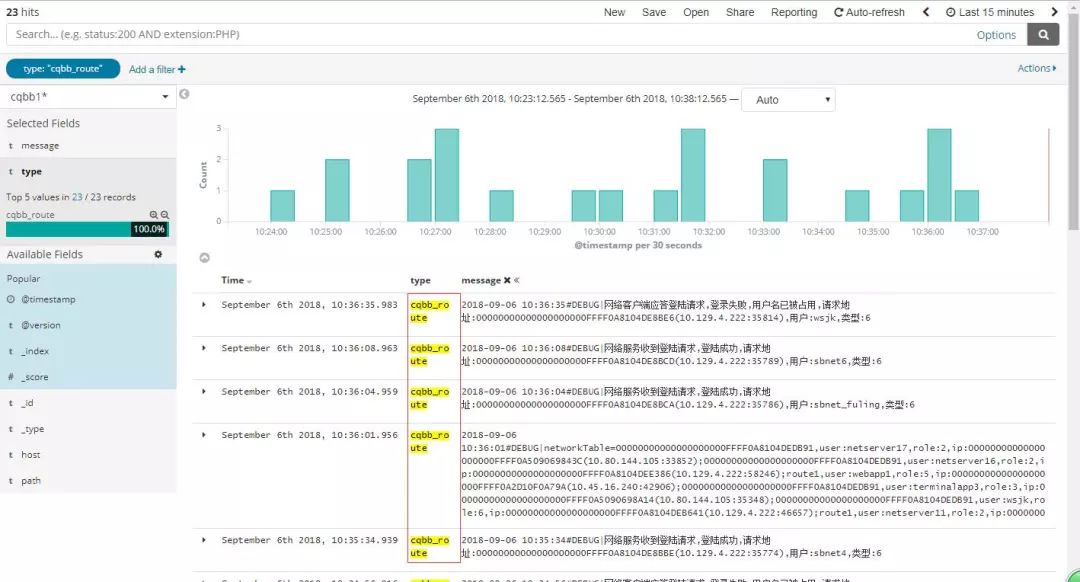
Task: Open the Share menu item
Action: coord(740,12)
